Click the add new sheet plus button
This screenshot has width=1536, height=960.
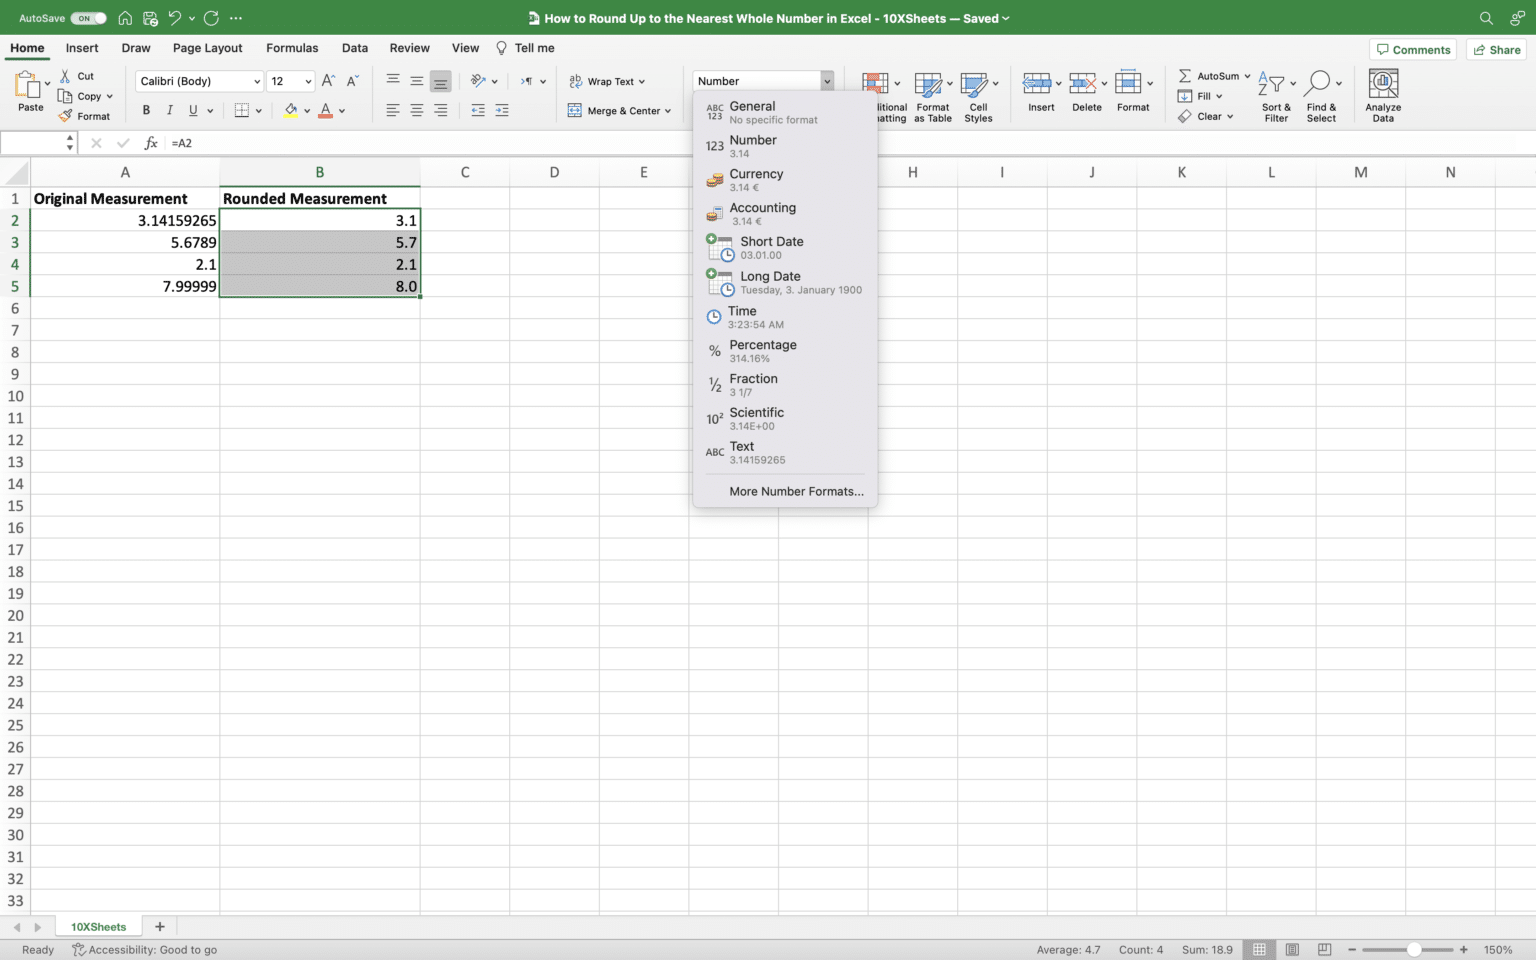pyautogui.click(x=159, y=926)
